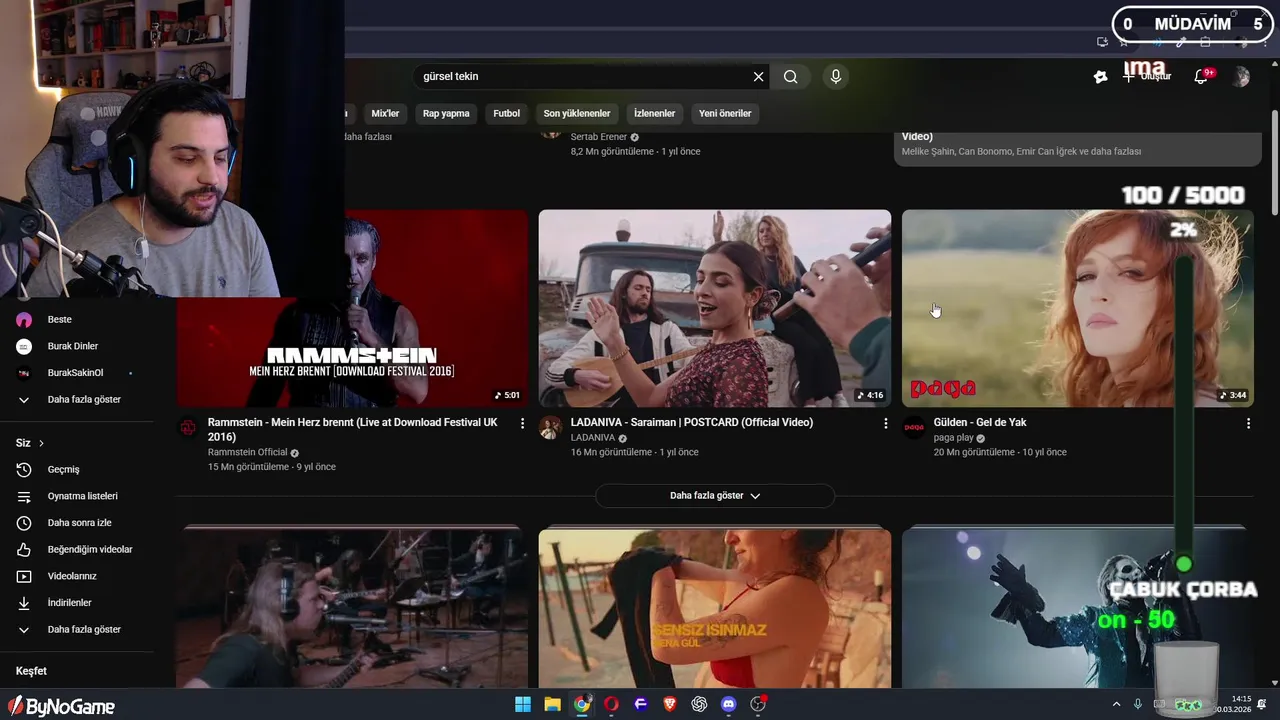Viewport: 1280px width, 720px height.
Task: Open ChatGPT app from the taskbar
Action: pos(699,704)
